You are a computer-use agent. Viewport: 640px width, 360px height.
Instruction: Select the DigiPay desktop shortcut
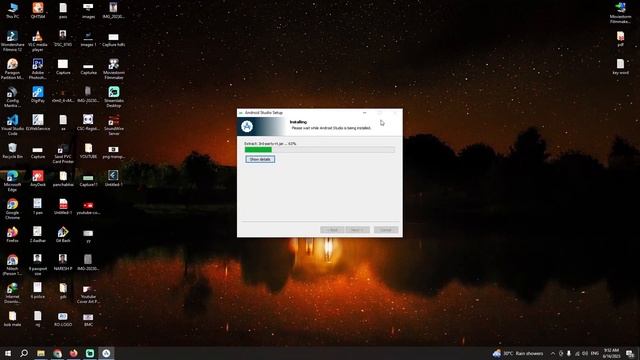[38, 95]
